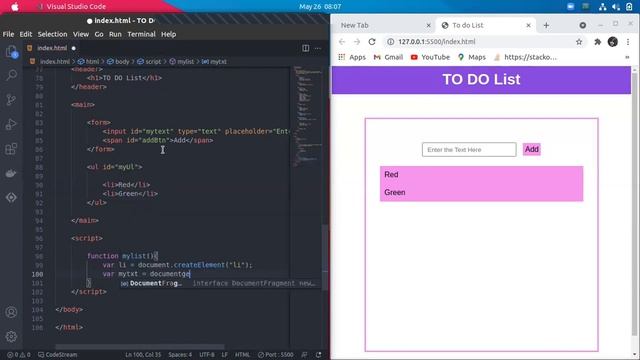Open the Accounts menu in VS Code

click(11, 312)
